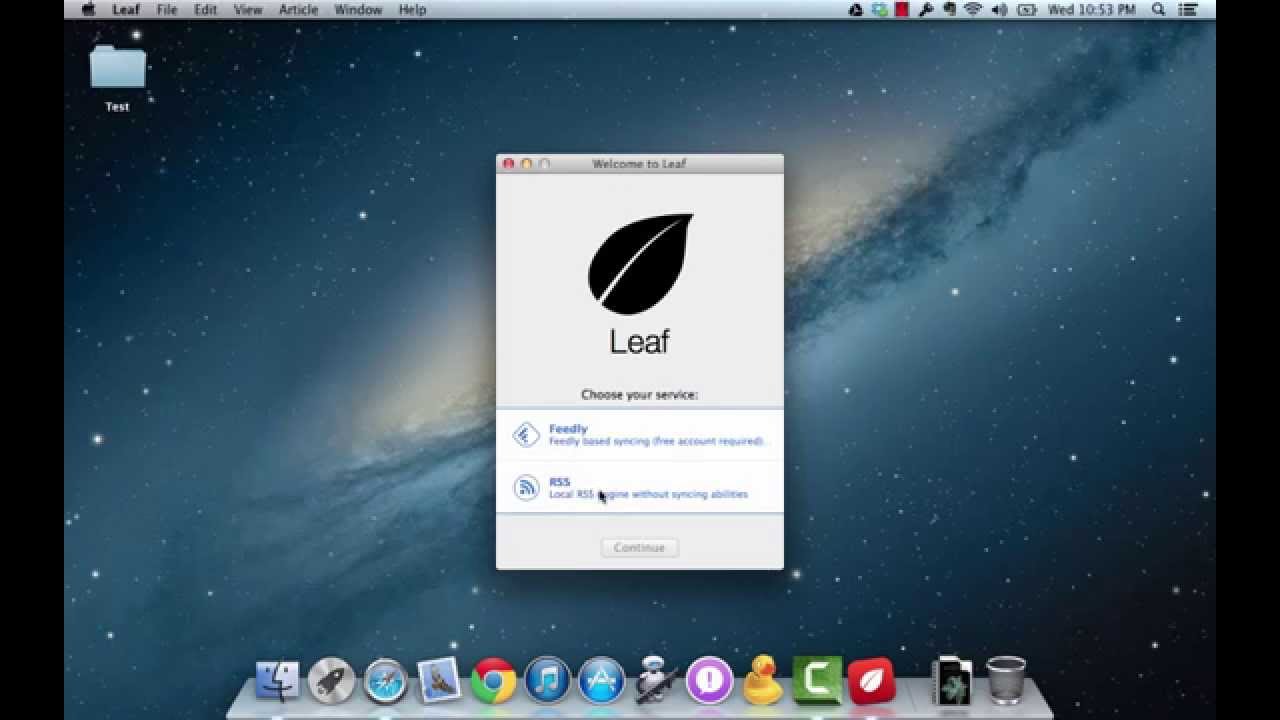The height and width of the screenshot is (720, 1280).
Task: Choose the Feedly title text
Action: tap(568, 429)
